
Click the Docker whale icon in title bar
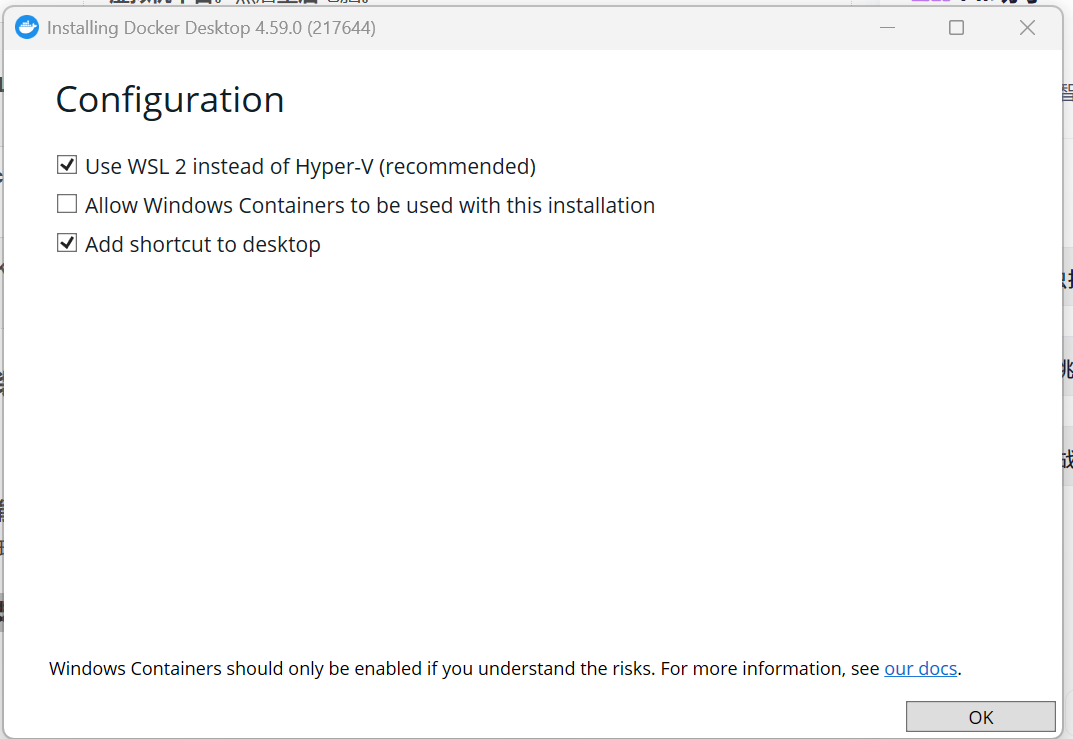(x=27, y=27)
